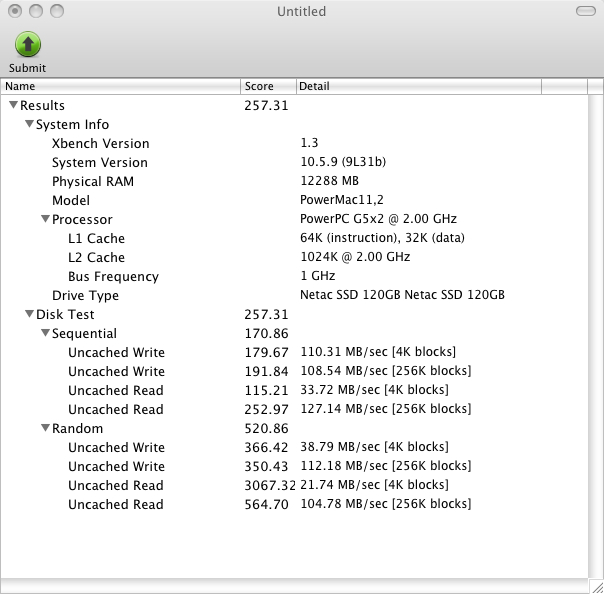
Task: Select Random Uncached Write scoring 350.43
Action: tap(294, 466)
